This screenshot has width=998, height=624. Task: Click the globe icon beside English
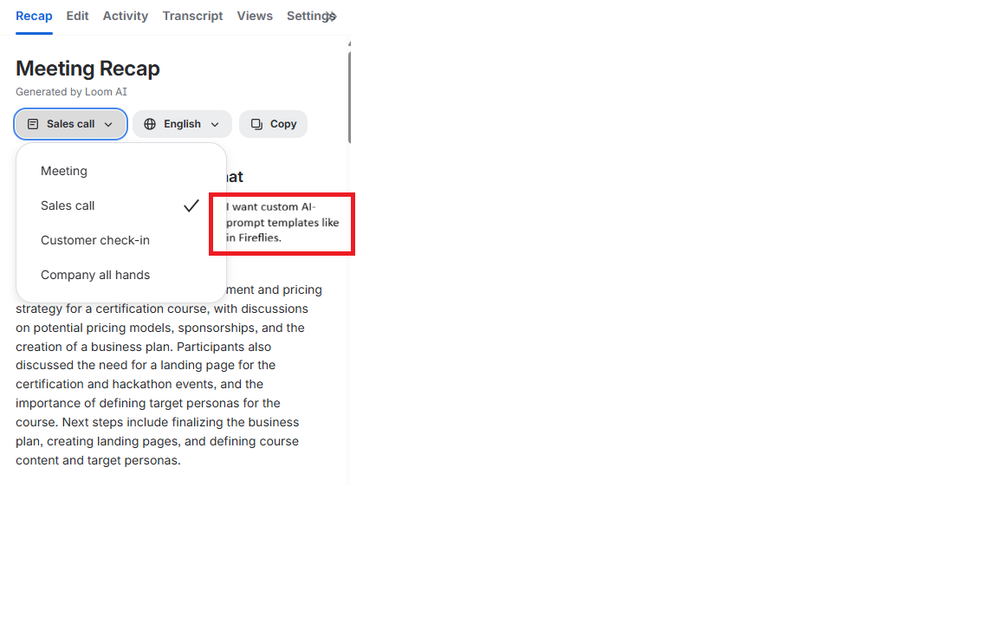[x=150, y=124]
